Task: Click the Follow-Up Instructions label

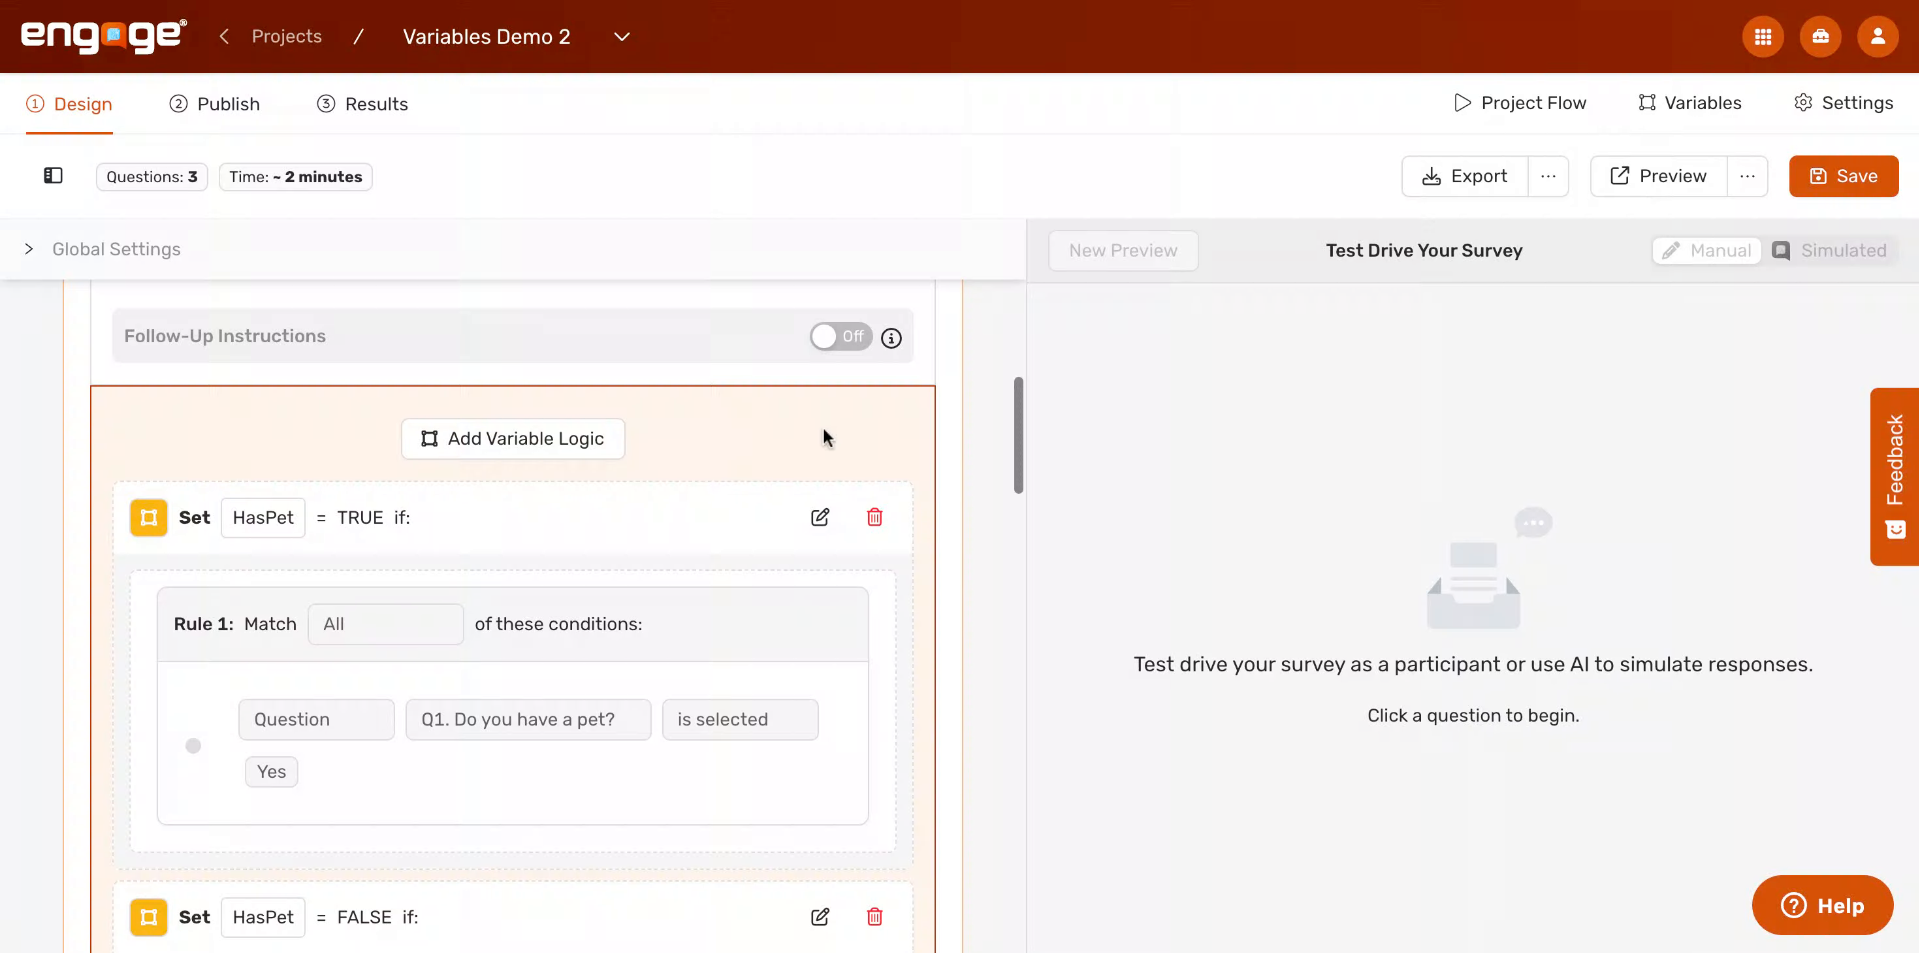Action: (x=225, y=336)
